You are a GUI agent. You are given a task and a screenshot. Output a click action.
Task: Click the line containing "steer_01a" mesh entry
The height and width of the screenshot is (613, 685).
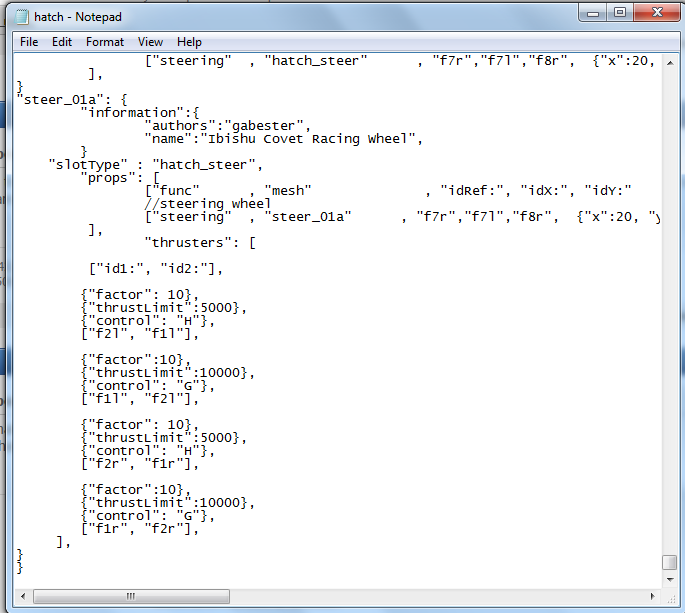coord(402,217)
